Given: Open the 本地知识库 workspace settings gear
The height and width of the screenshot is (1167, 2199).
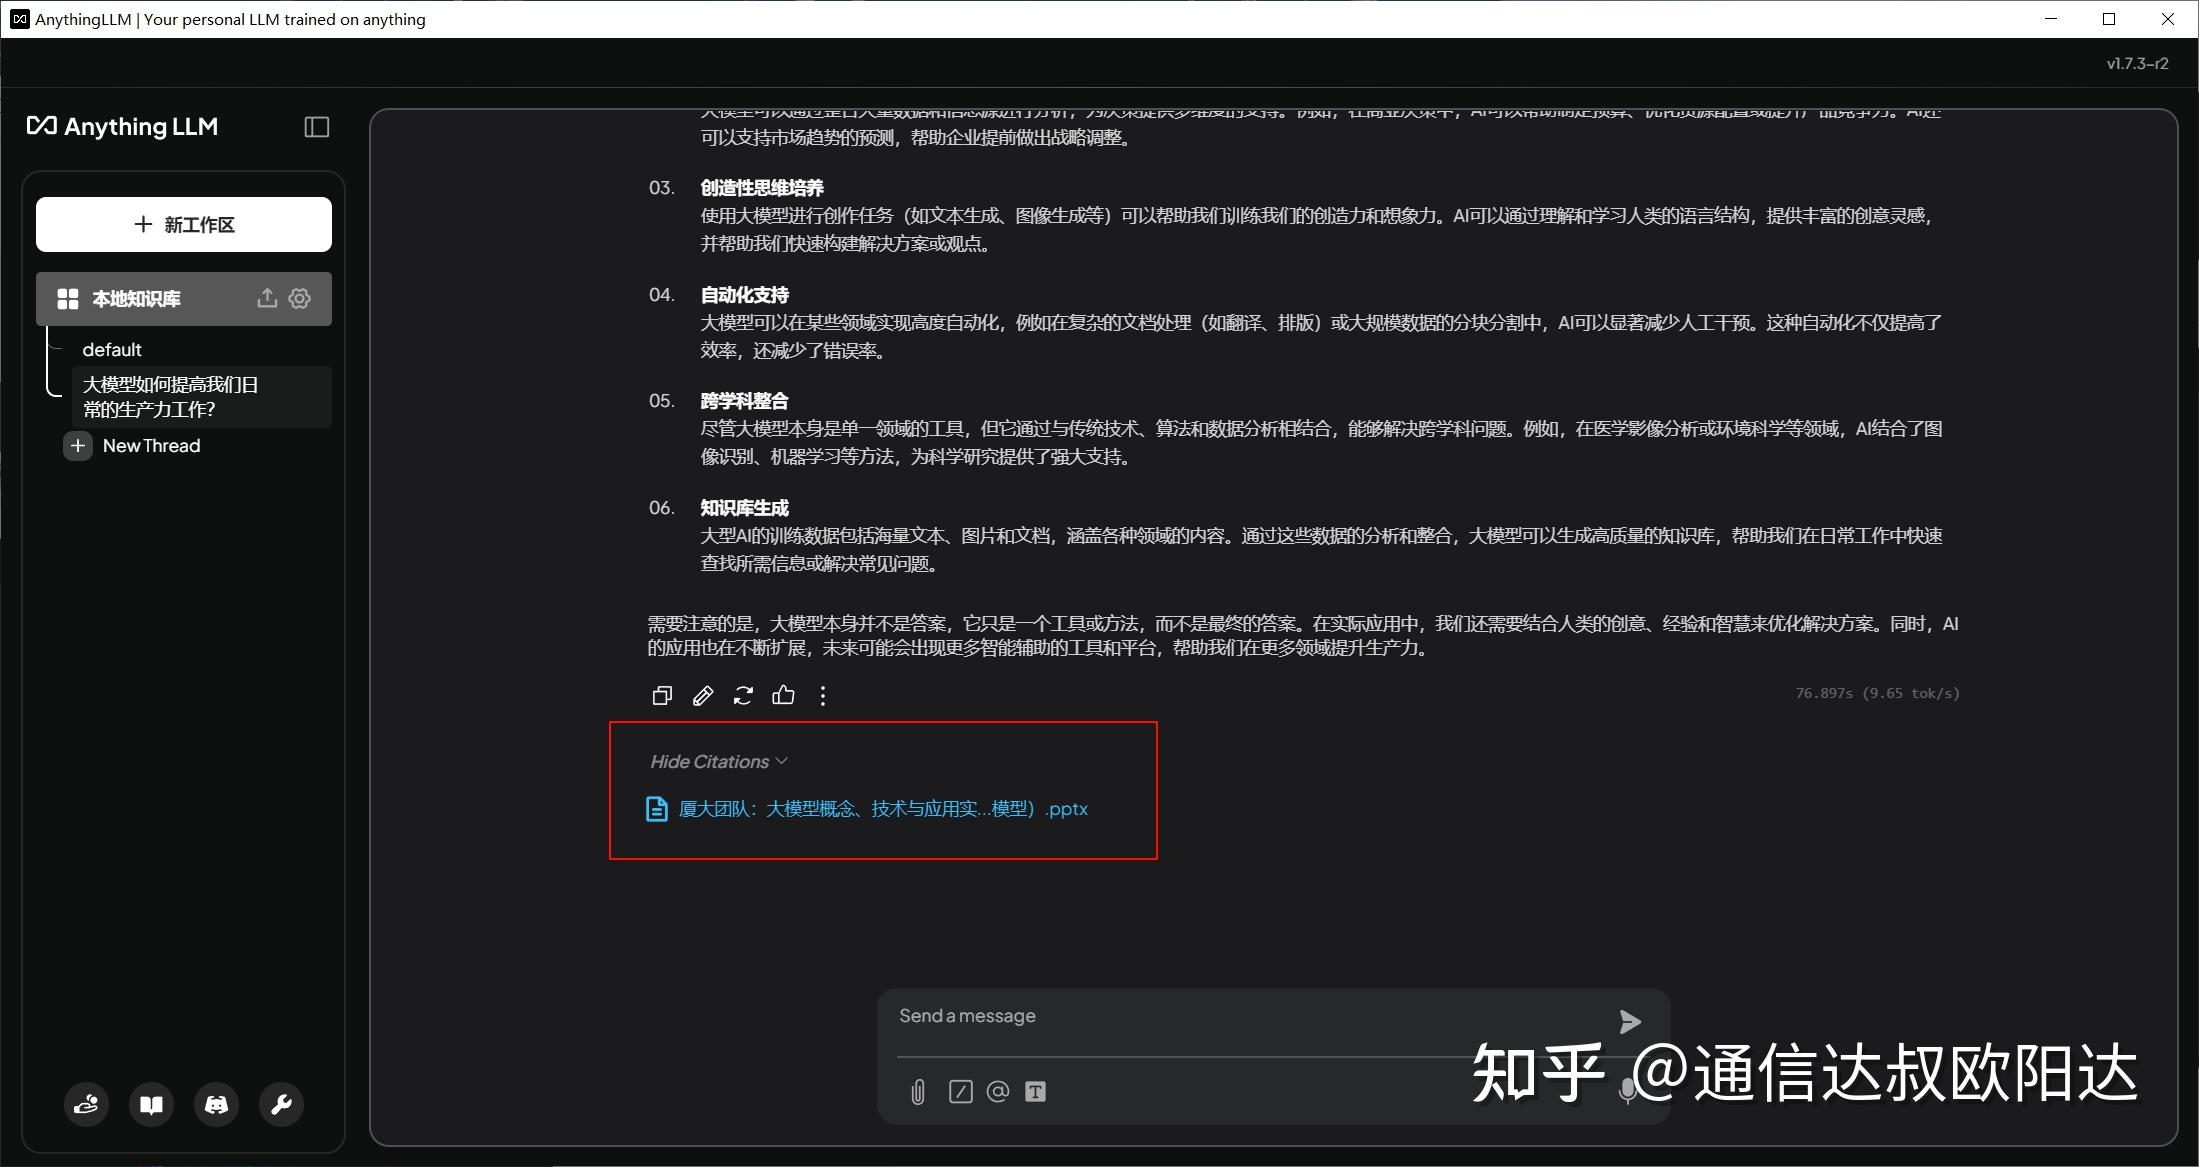Looking at the screenshot, I should coord(300,298).
